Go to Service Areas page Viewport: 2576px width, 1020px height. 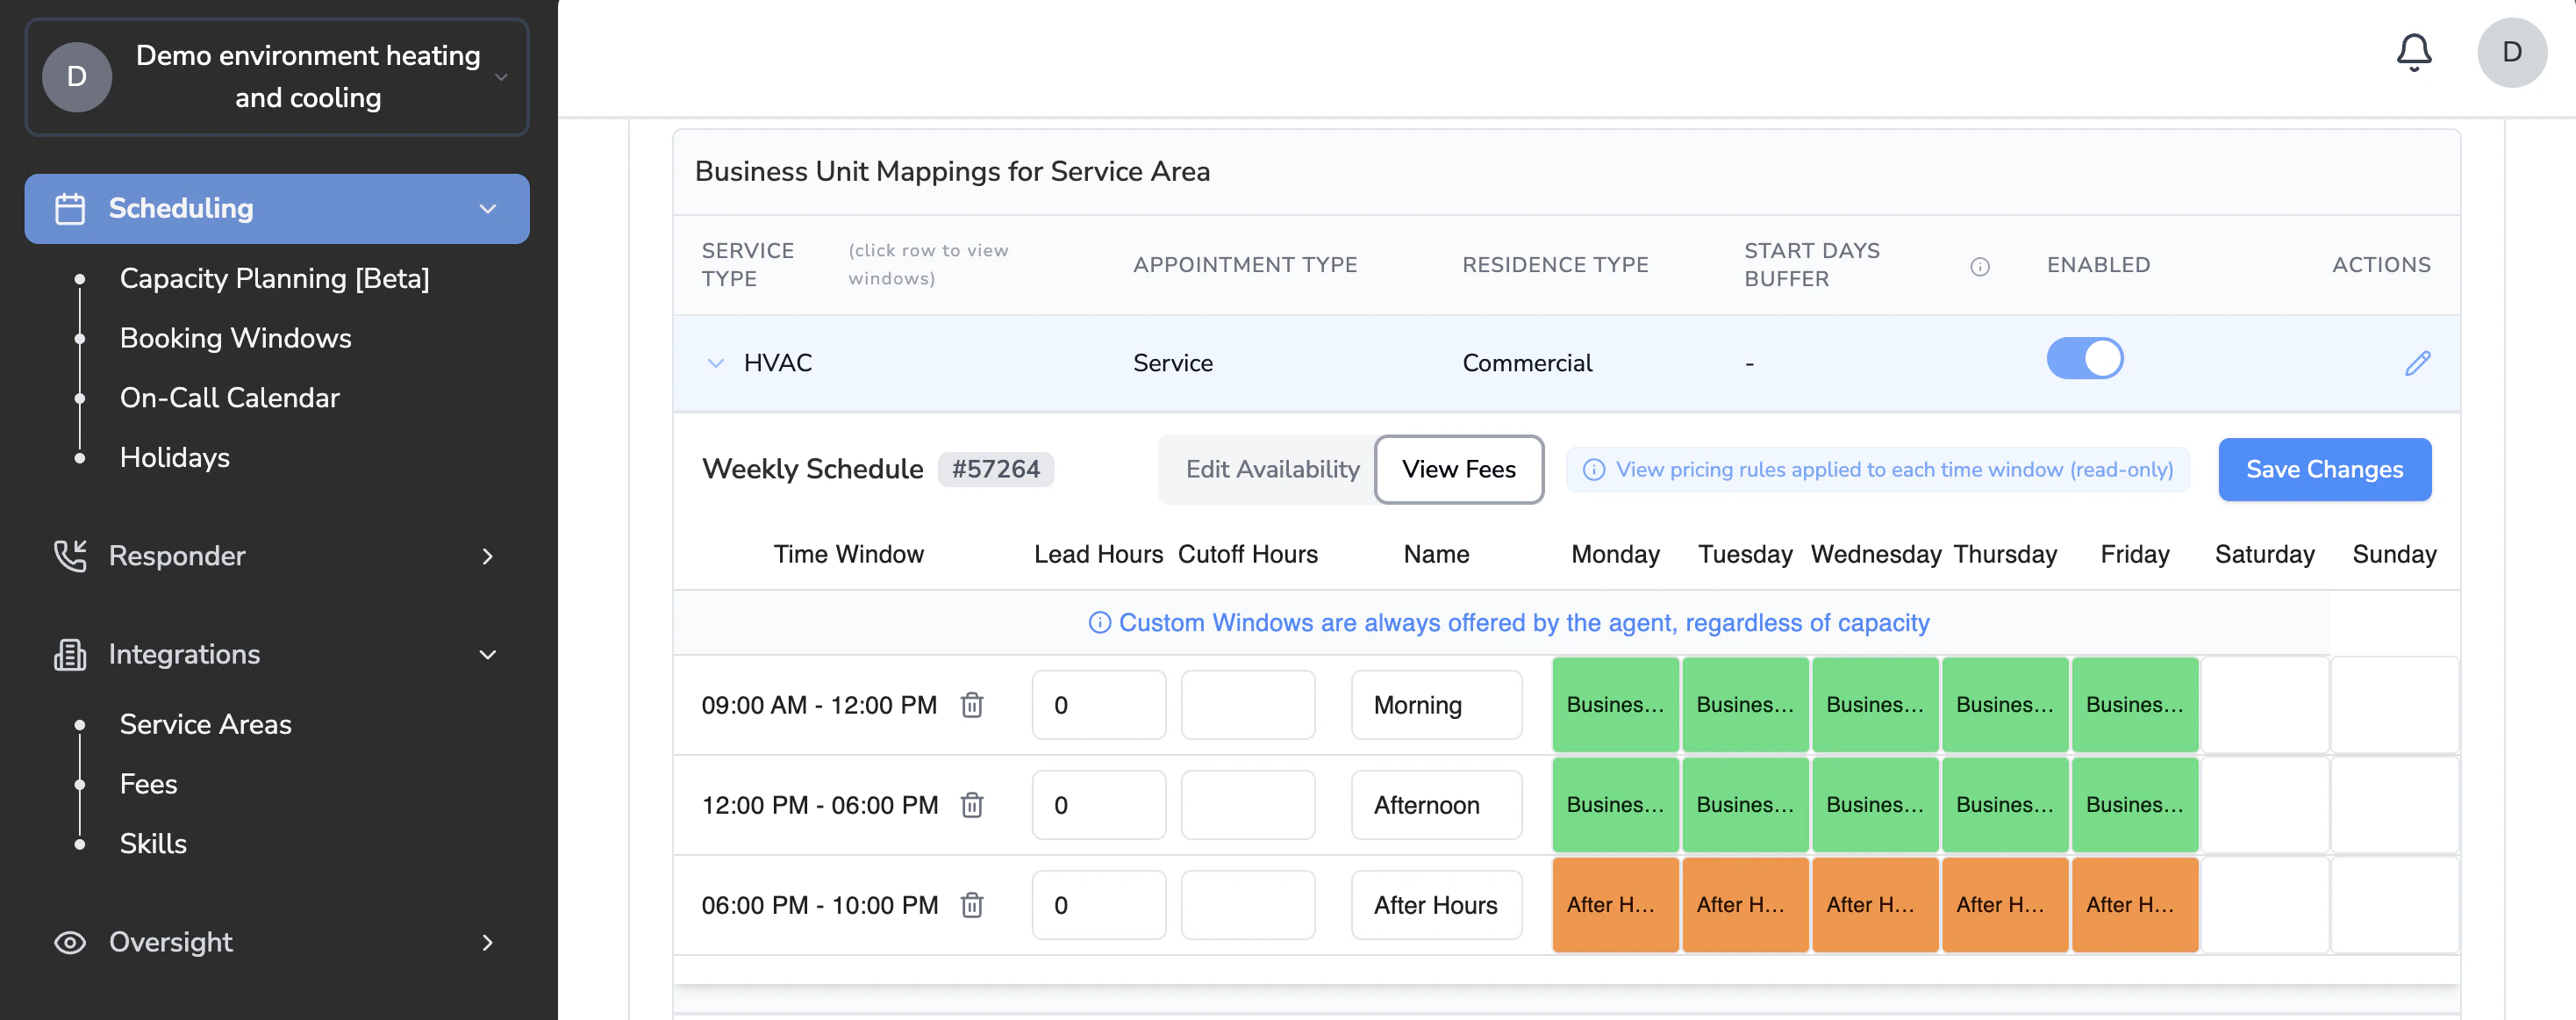click(x=205, y=724)
